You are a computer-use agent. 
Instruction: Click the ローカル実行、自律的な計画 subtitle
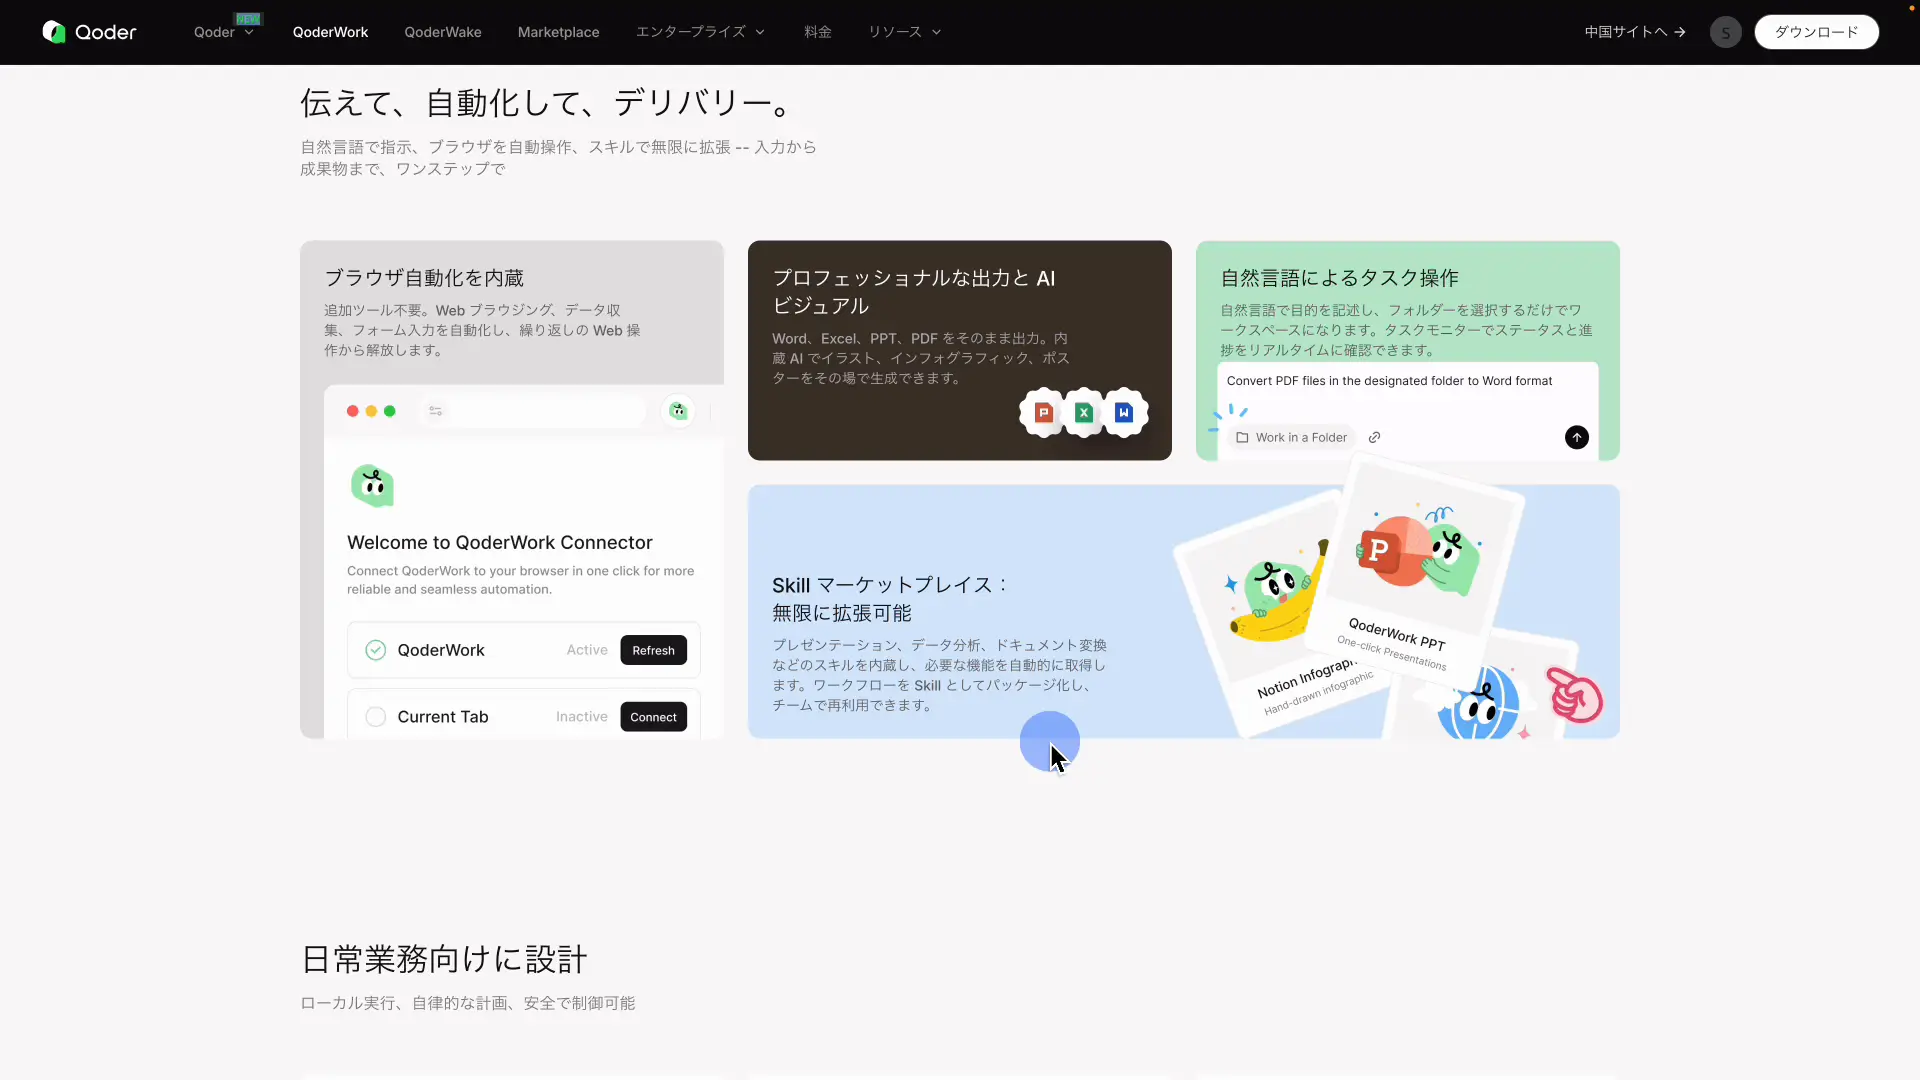(467, 1003)
